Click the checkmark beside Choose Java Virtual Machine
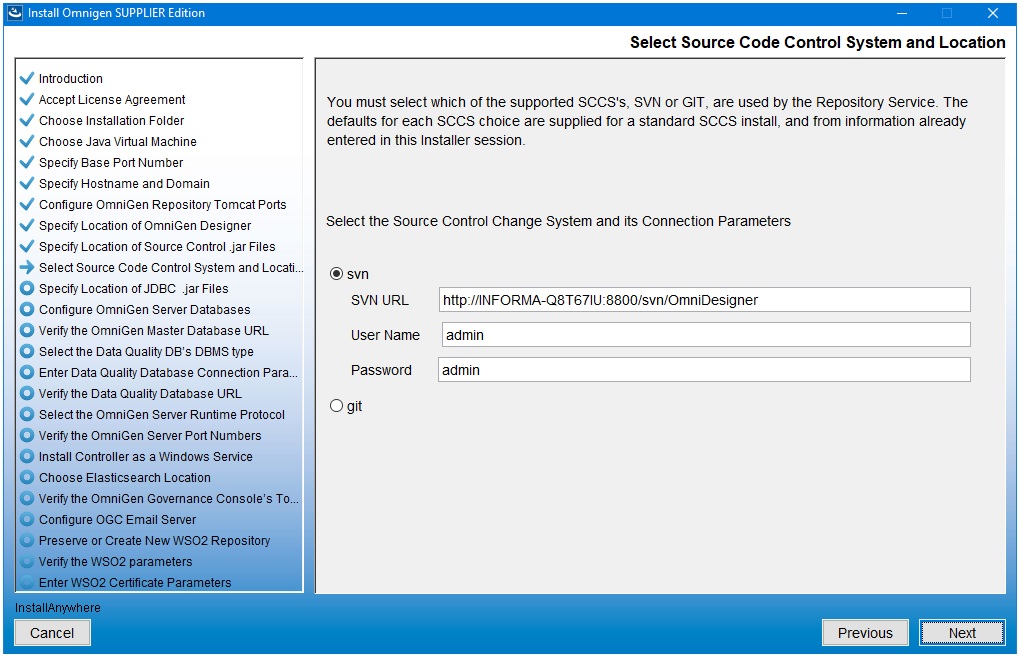Image resolution: width=1020 pixels, height=657 pixels. [x=27, y=141]
